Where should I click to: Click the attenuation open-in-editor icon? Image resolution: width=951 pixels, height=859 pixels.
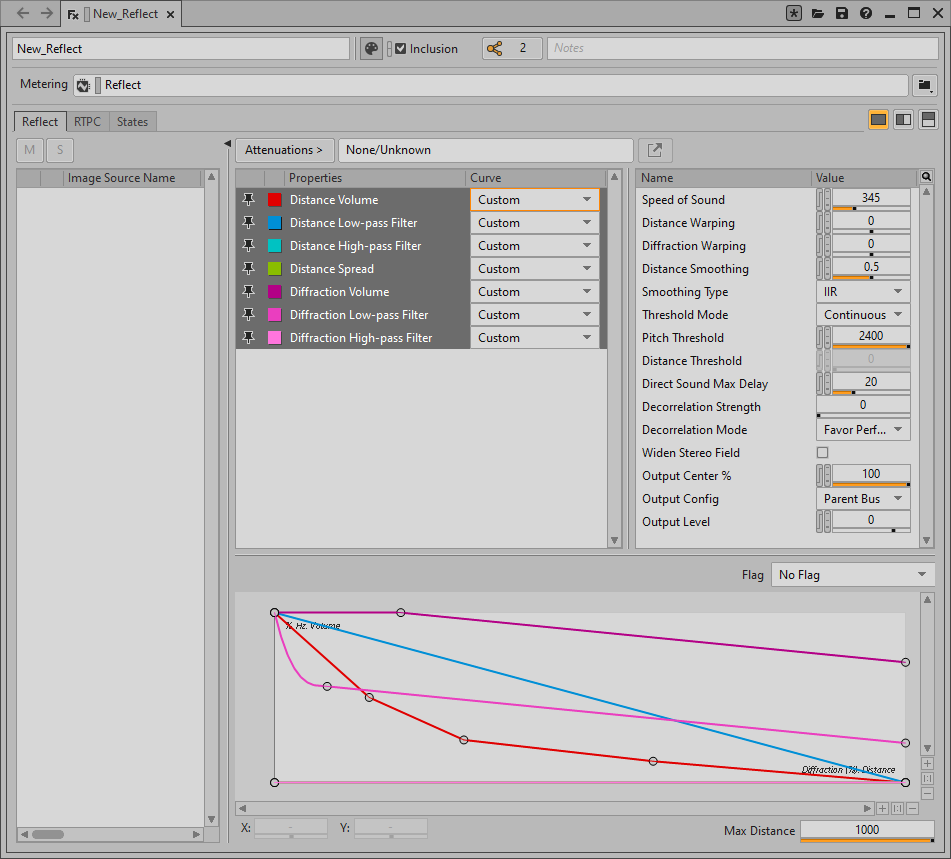(655, 150)
